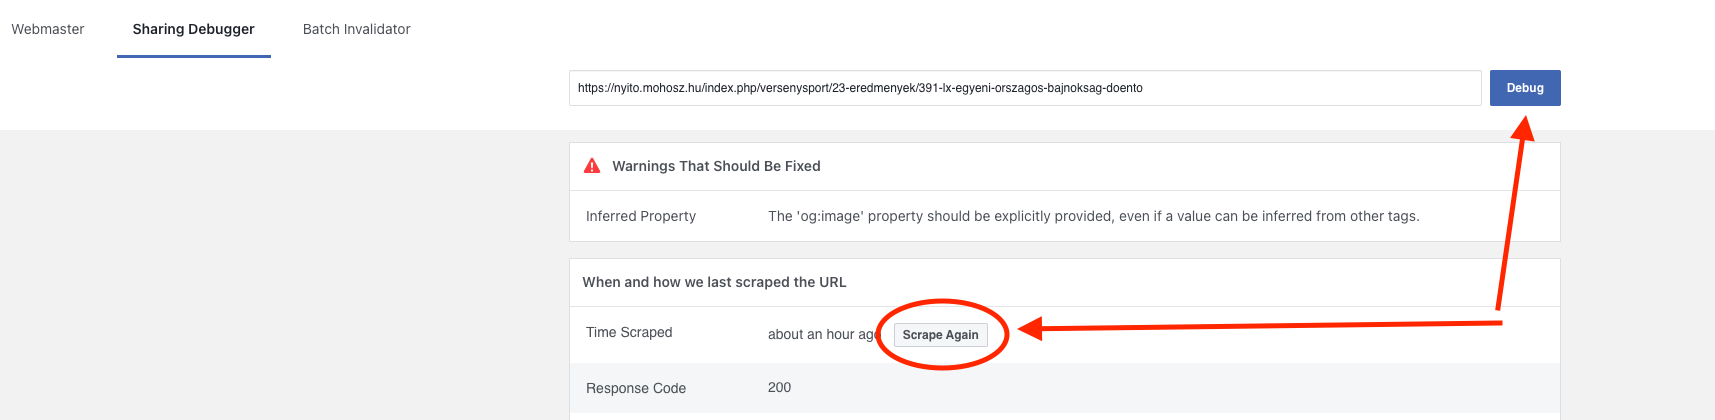Screen dimensions: 1715x420
Task: Click the When and how we last scraped heading
Action: 714,282
